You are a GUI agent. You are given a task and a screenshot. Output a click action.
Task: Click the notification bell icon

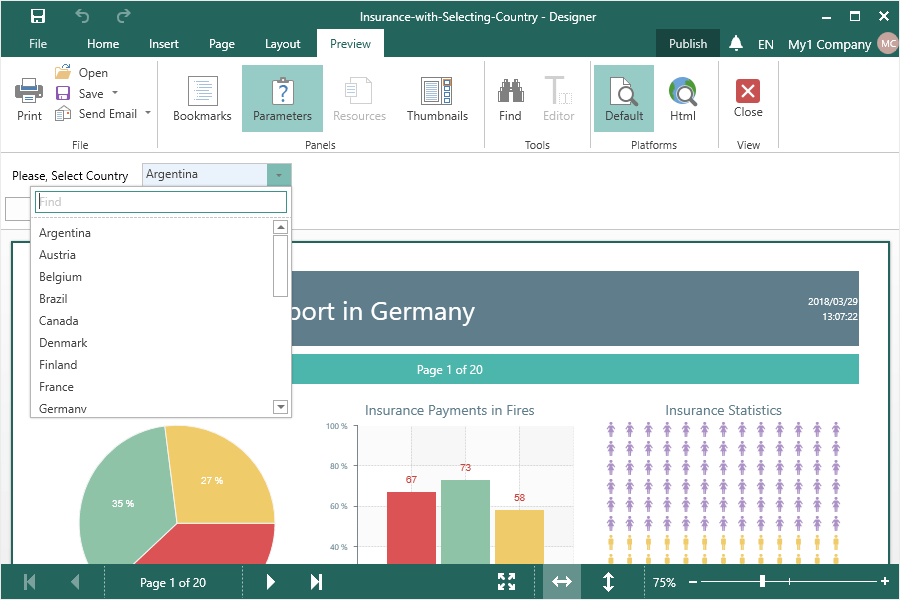(x=736, y=43)
